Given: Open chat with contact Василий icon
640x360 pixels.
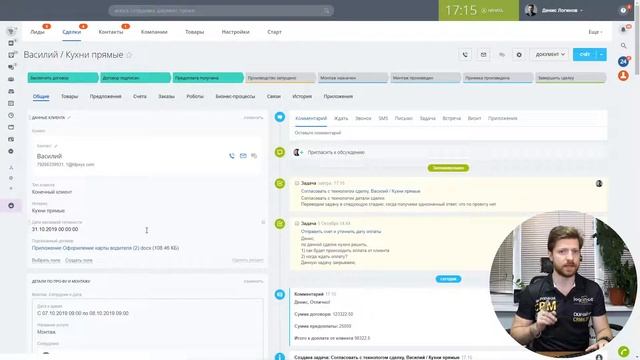Looking at the screenshot, I should pyautogui.click(x=254, y=156).
